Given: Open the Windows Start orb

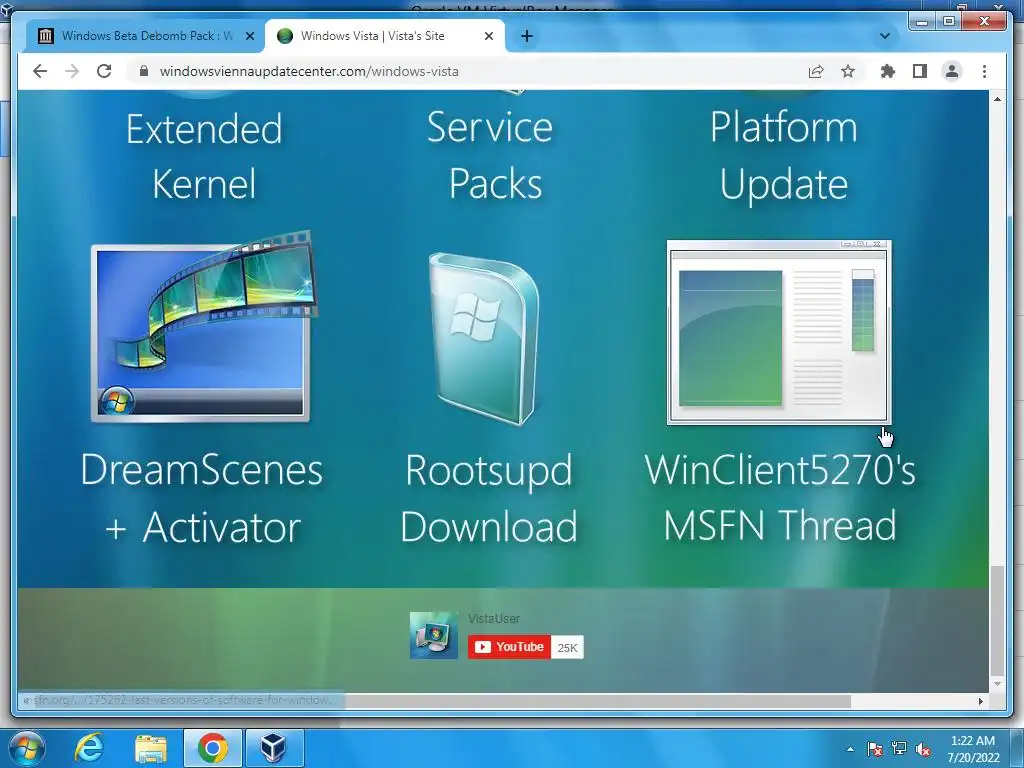Looking at the screenshot, I should (27, 748).
